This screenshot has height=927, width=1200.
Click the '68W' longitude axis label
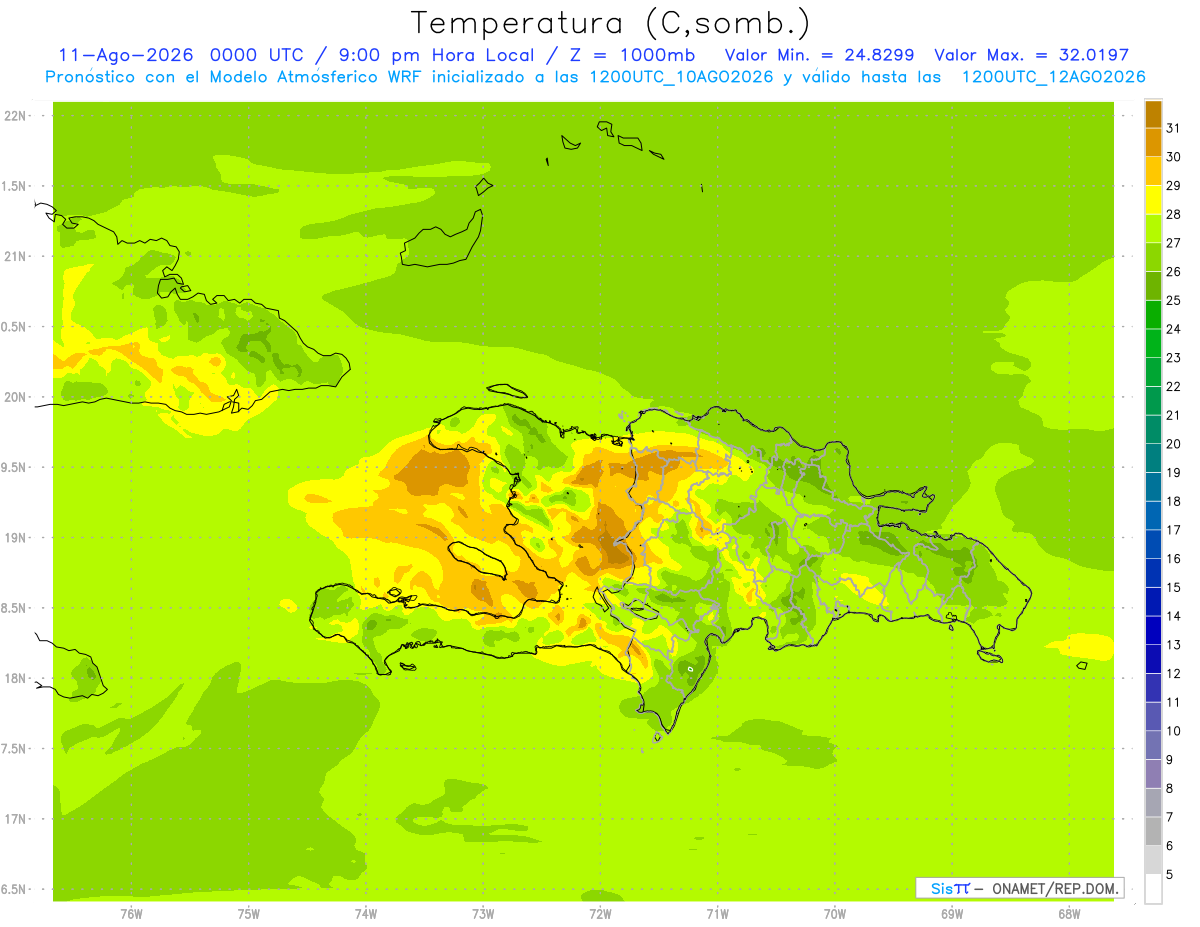[x=1069, y=914]
